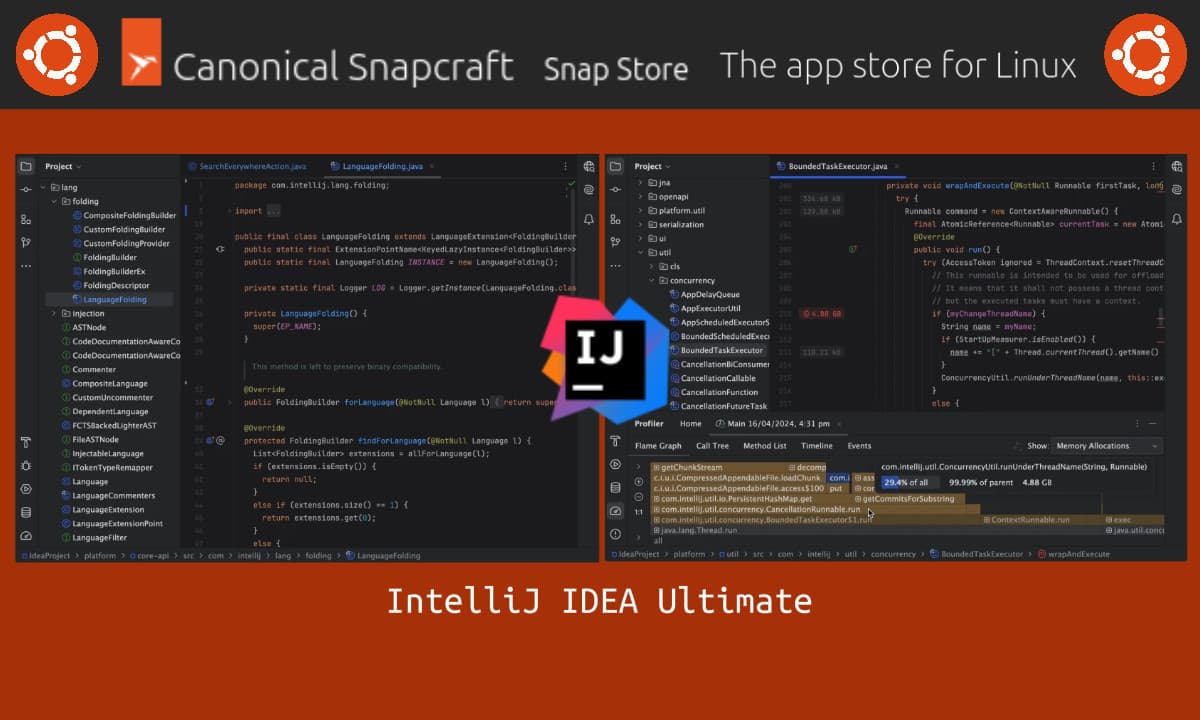
Task: Click the Git branches icon in LanguageFolding window
Action: tap(26, 241)
